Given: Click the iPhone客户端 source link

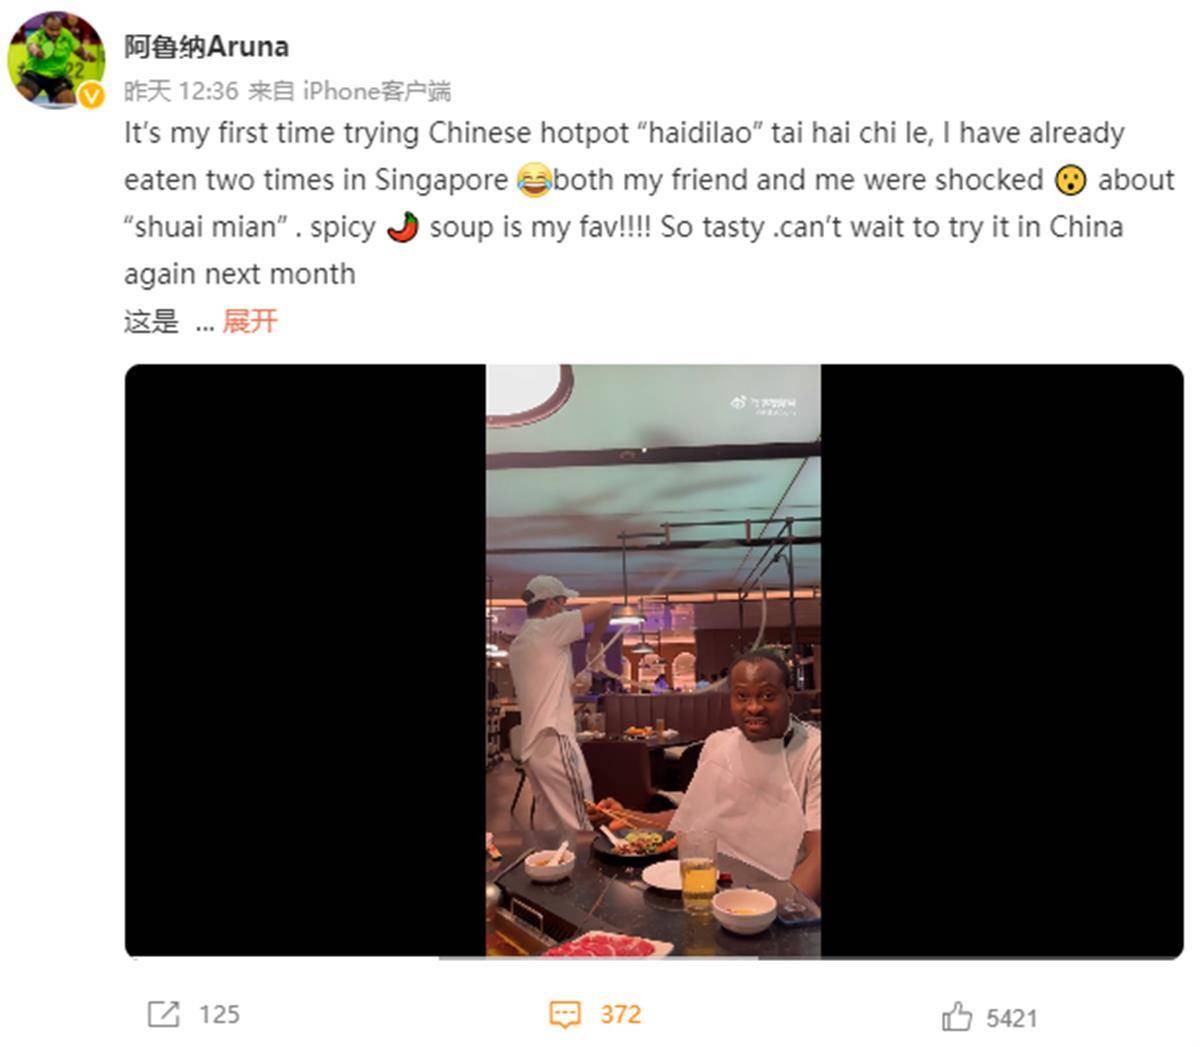Looking at the screenshot, I should coord(377,91).
